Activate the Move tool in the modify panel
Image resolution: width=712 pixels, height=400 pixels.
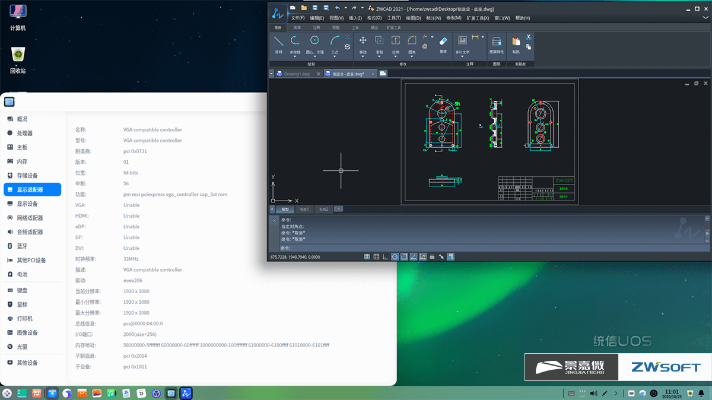pyautogui.click(x=363, y=44)
